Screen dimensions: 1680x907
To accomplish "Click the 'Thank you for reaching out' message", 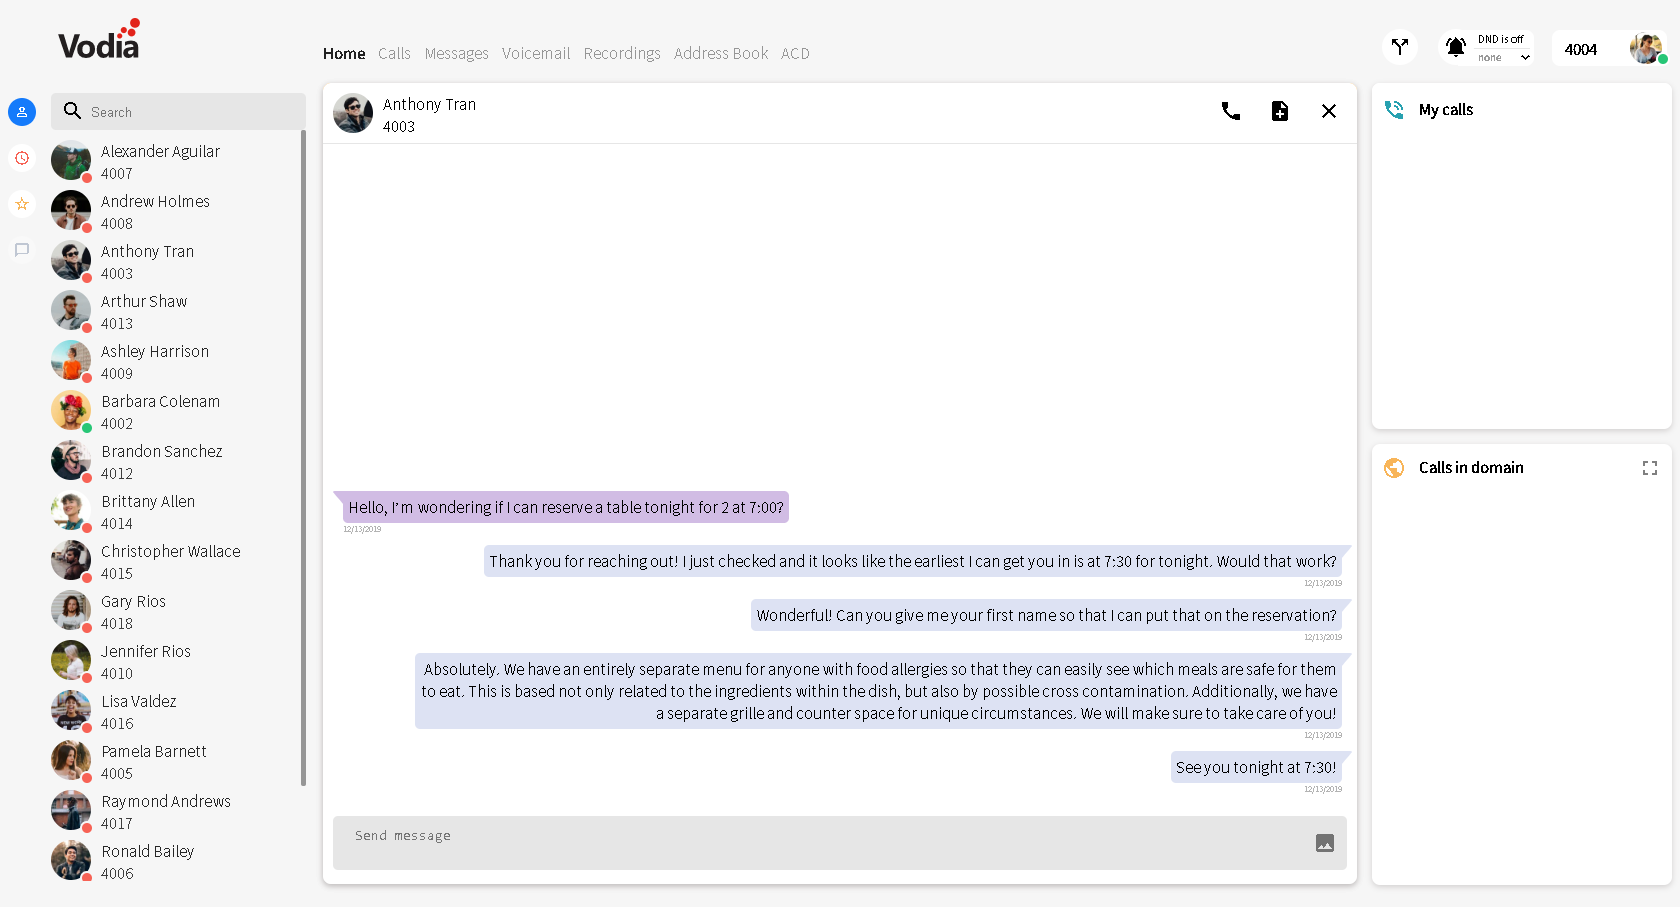I will (913, 561).
